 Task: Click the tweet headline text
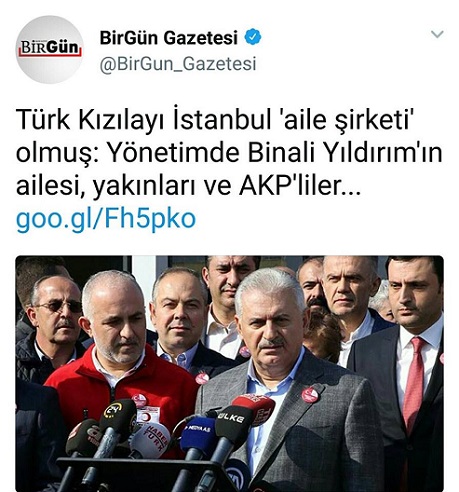tap(229, 152)
